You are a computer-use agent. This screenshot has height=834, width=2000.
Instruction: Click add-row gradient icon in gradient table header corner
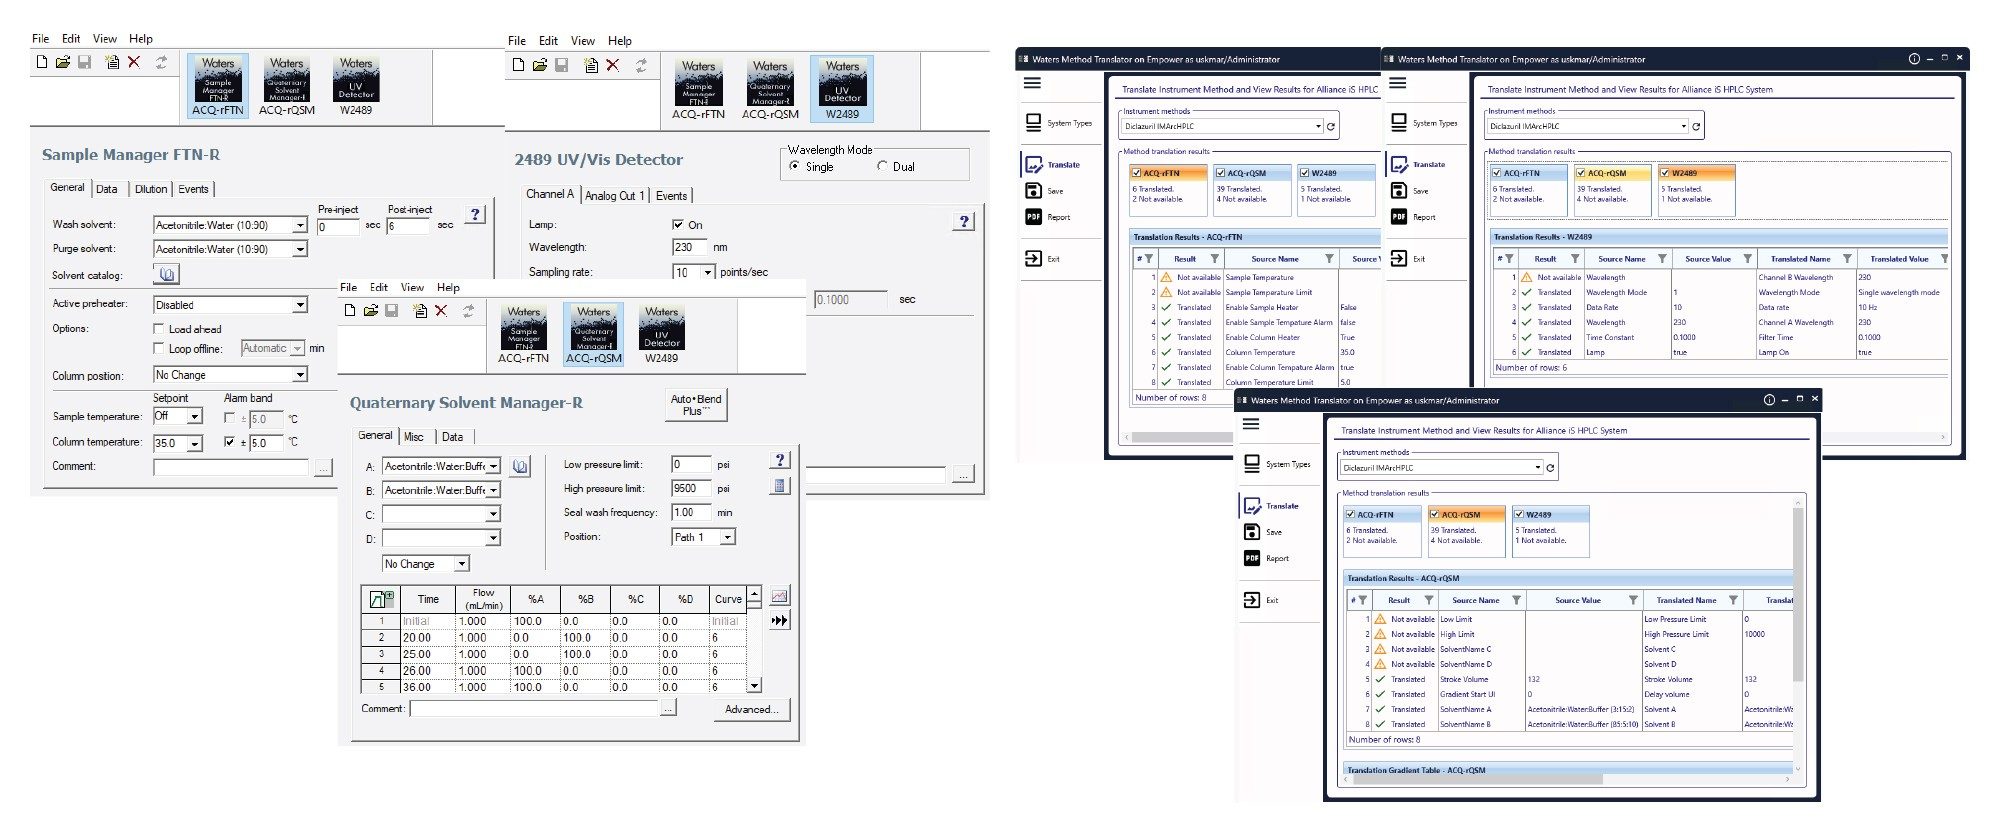click(381, 599)
